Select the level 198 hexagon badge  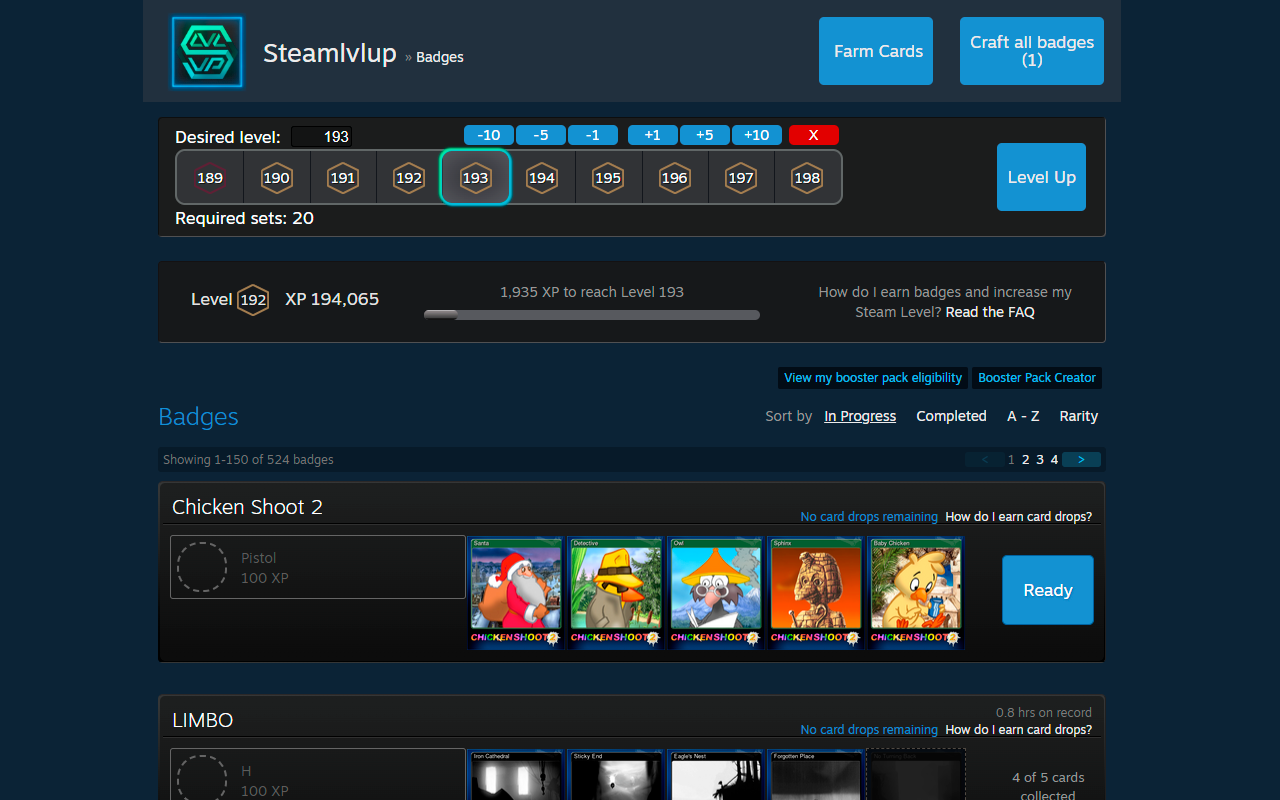807,177
